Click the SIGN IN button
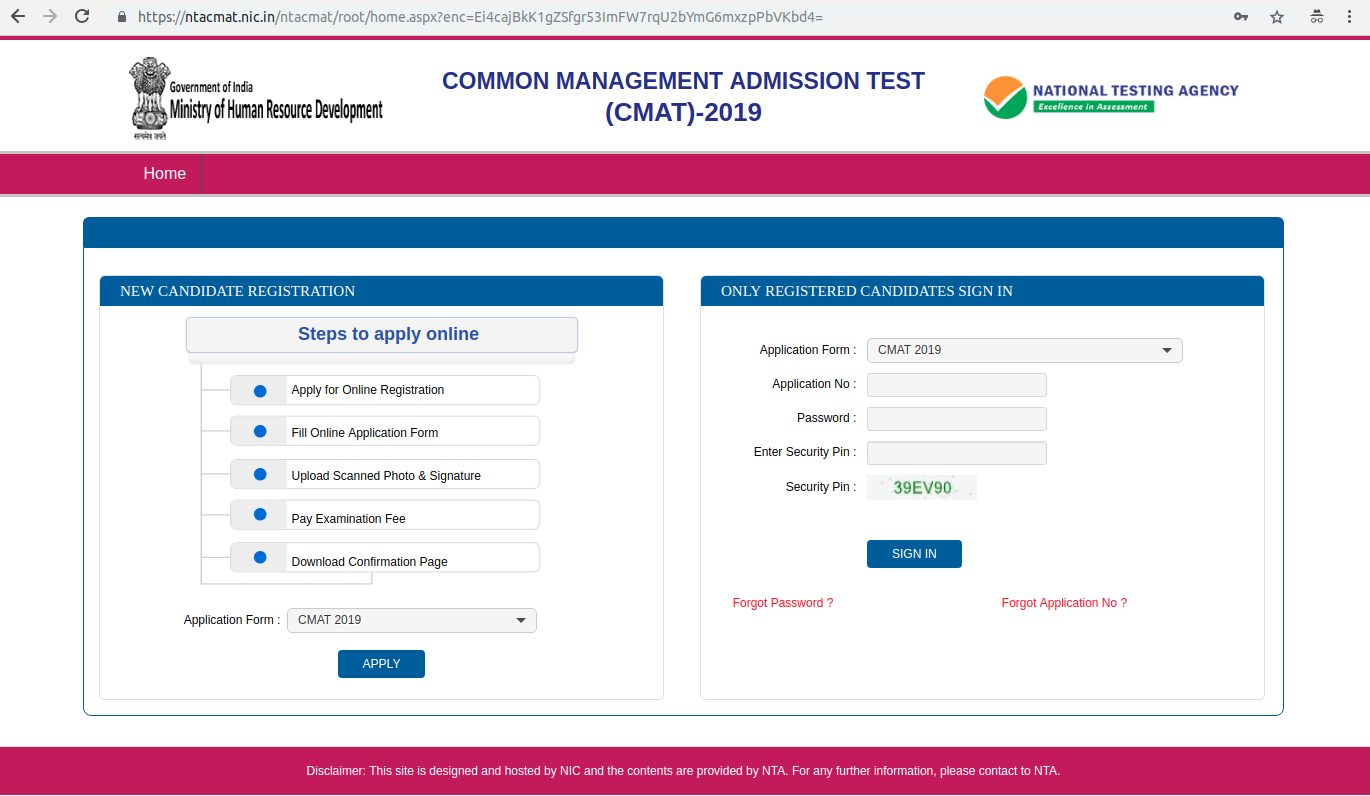Screen dimensions: 1370x796 [914, 554]
